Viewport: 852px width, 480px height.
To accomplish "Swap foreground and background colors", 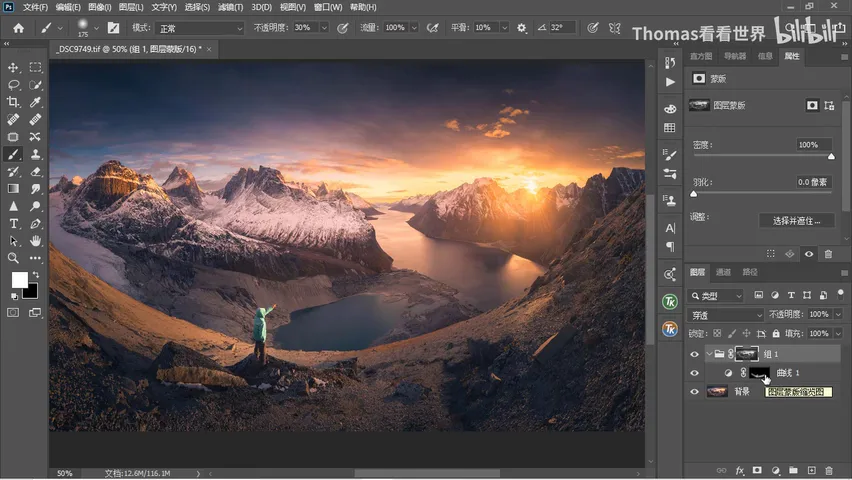I will [x=36, y=275].
